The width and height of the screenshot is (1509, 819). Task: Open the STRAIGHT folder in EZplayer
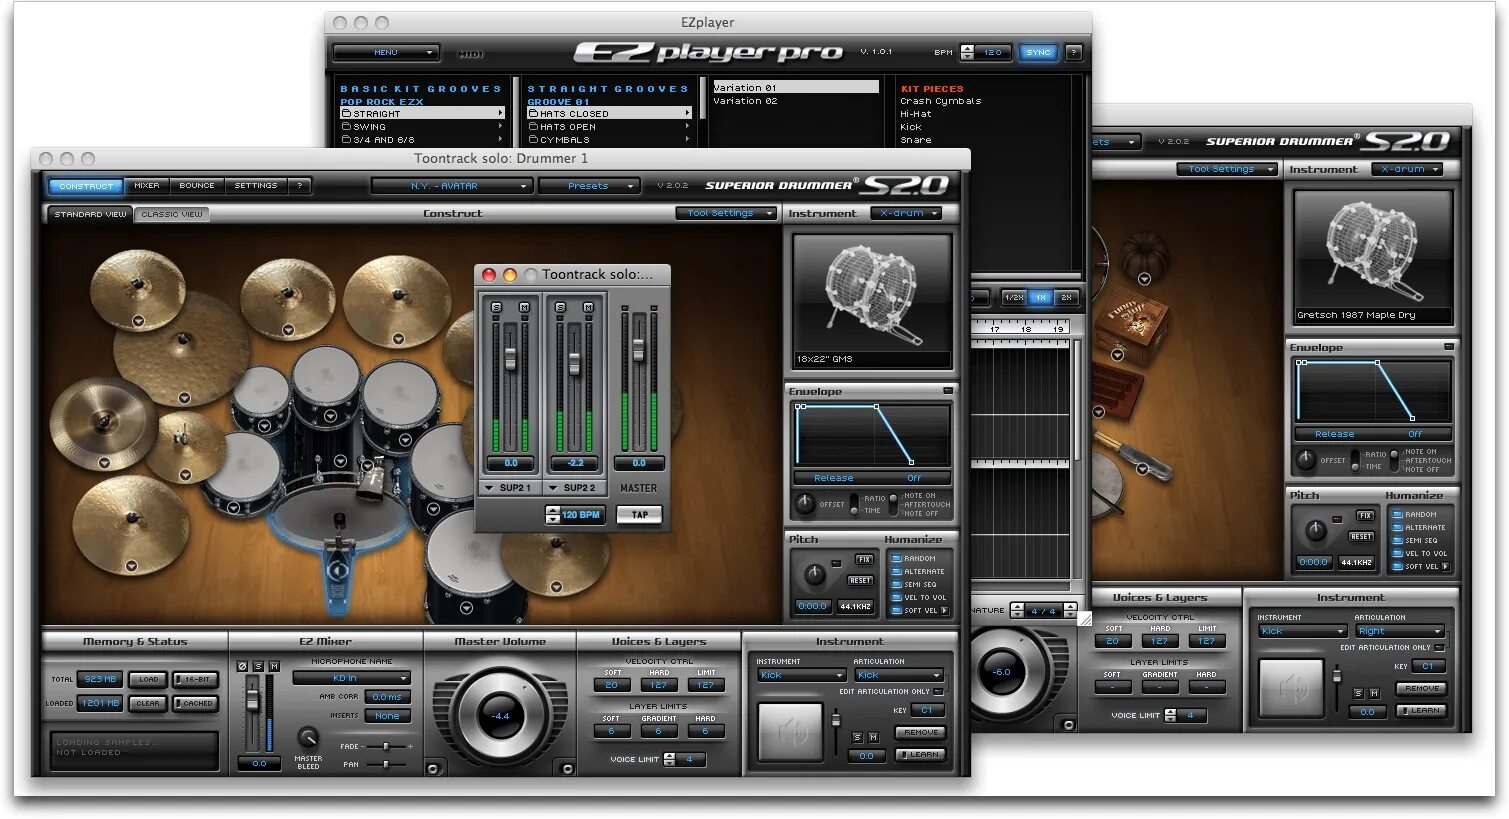click(422, 114)
